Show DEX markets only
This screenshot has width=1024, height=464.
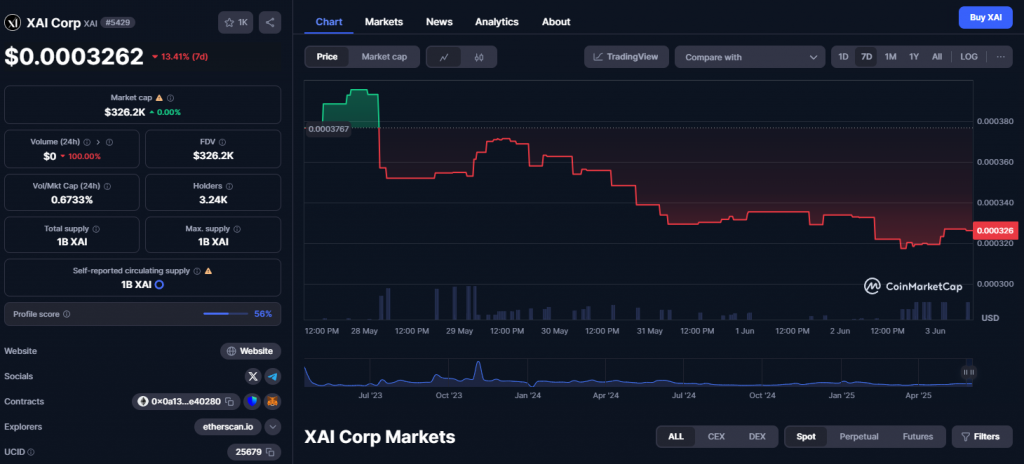[757, 437]
